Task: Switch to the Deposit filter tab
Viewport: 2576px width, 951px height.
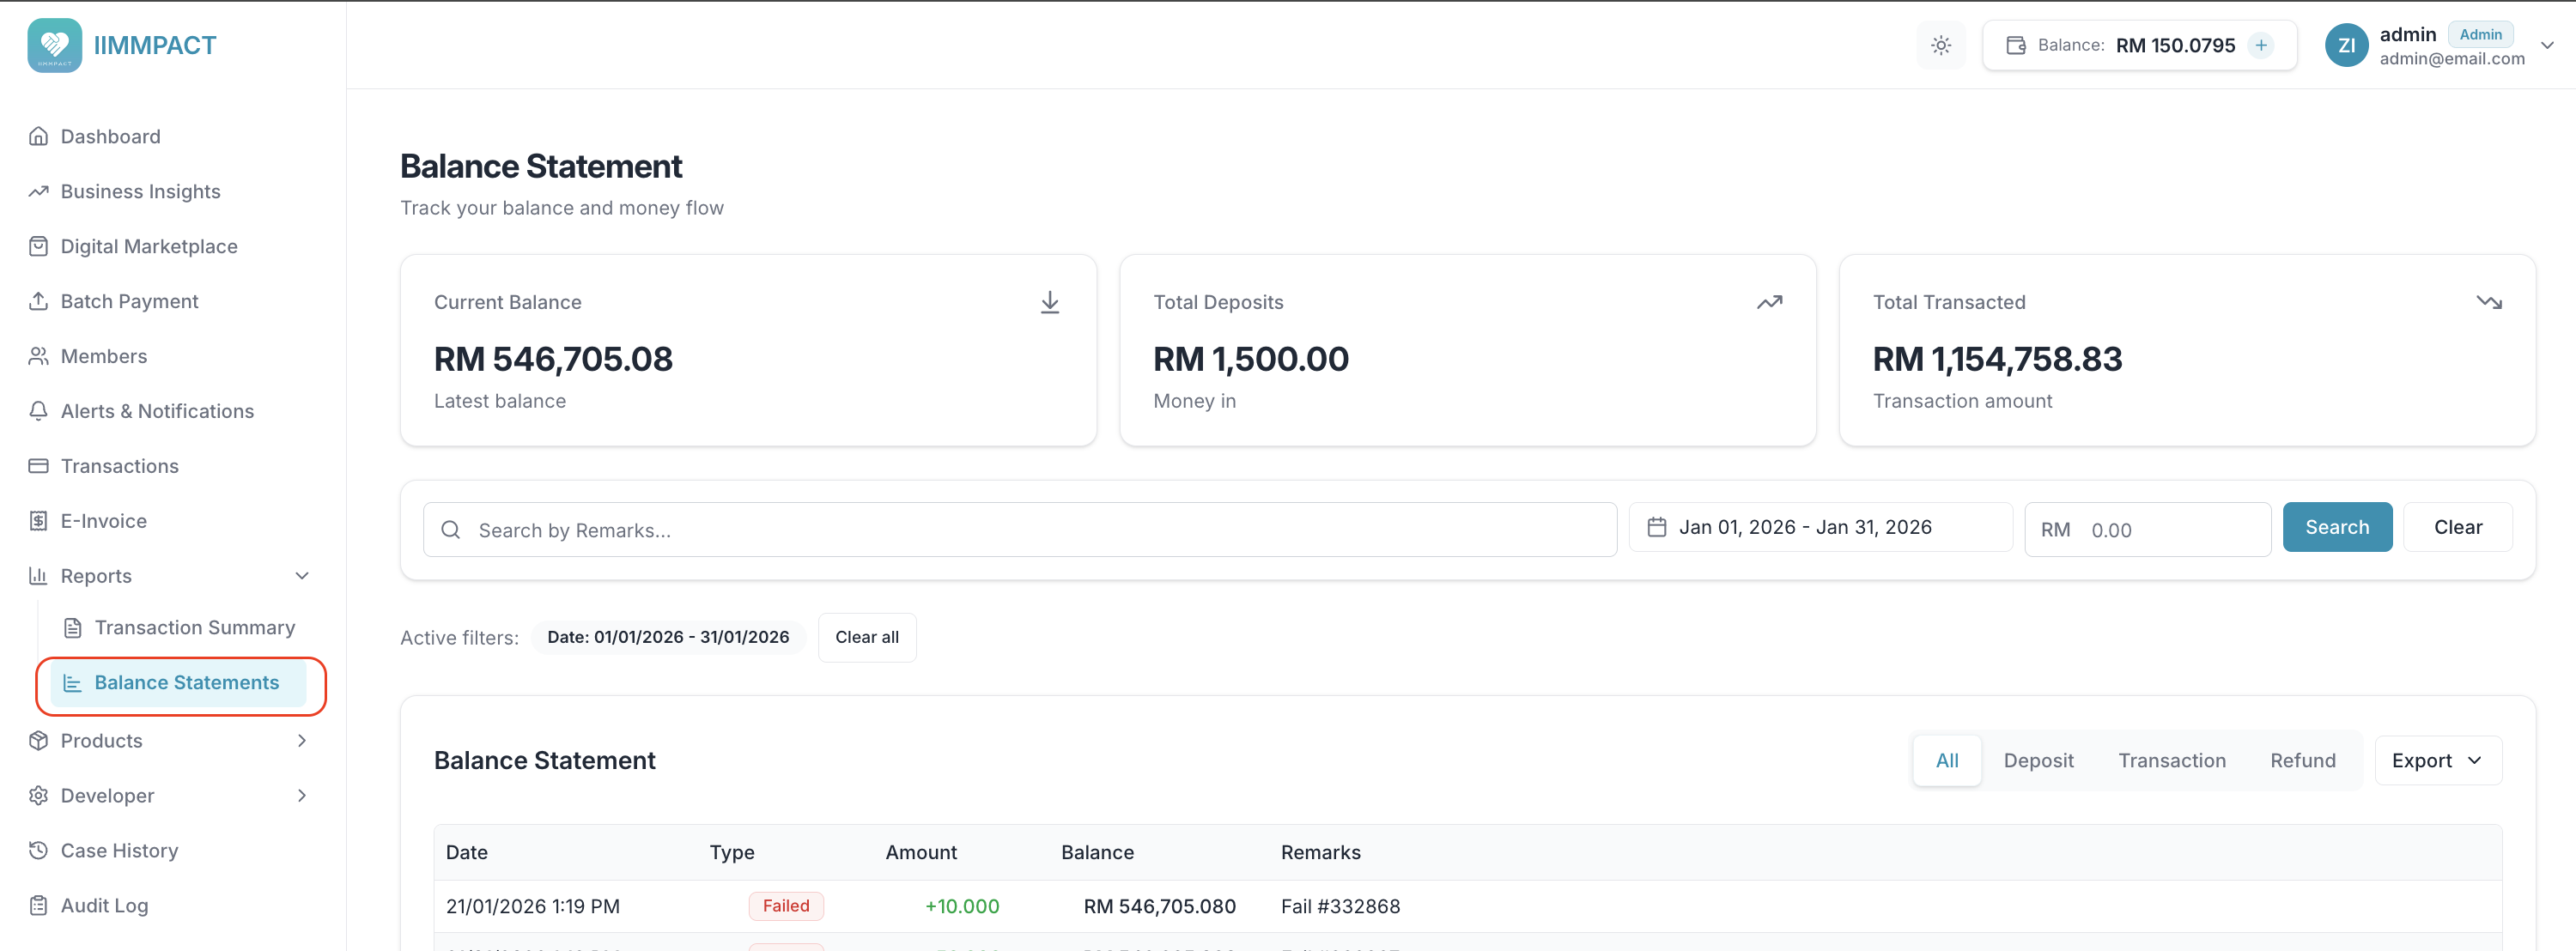Action: click(2039, 760)
